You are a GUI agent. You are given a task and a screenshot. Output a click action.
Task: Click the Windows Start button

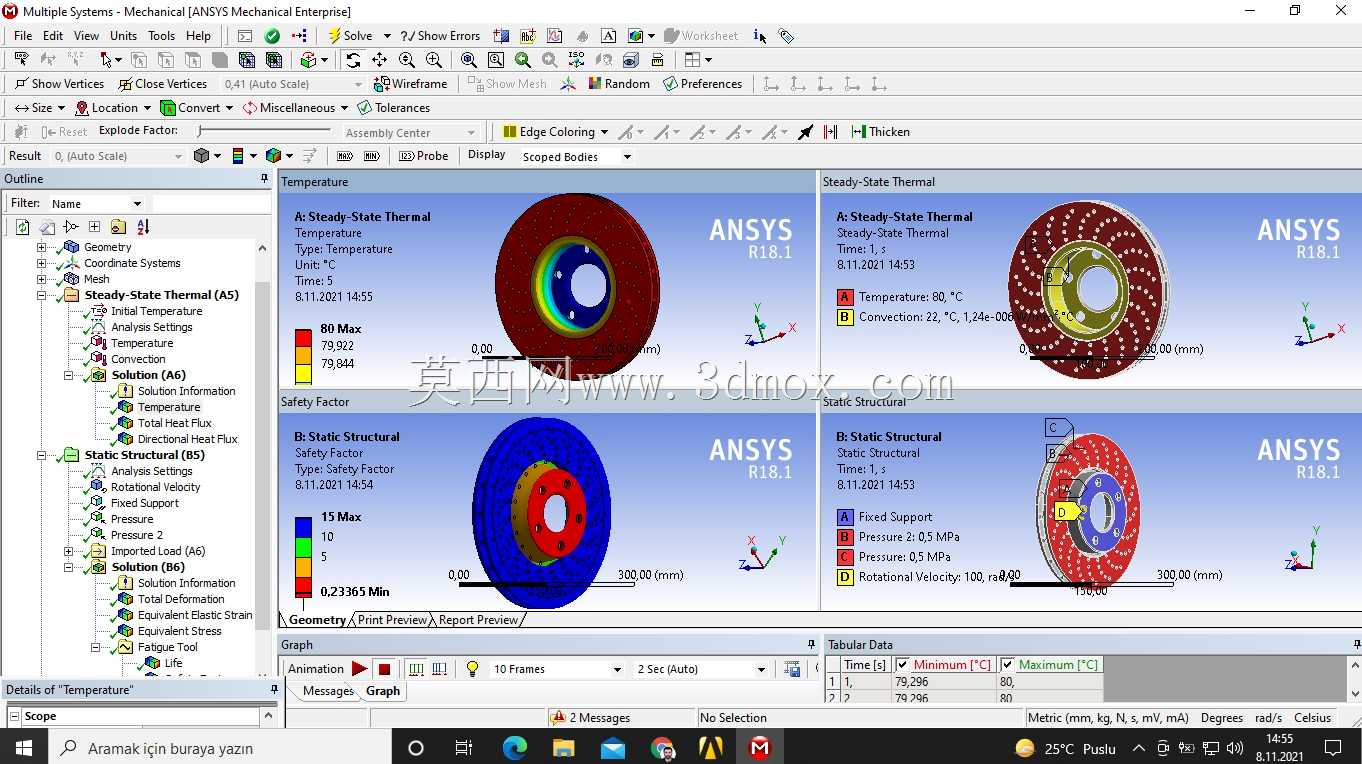click(22, 748)
